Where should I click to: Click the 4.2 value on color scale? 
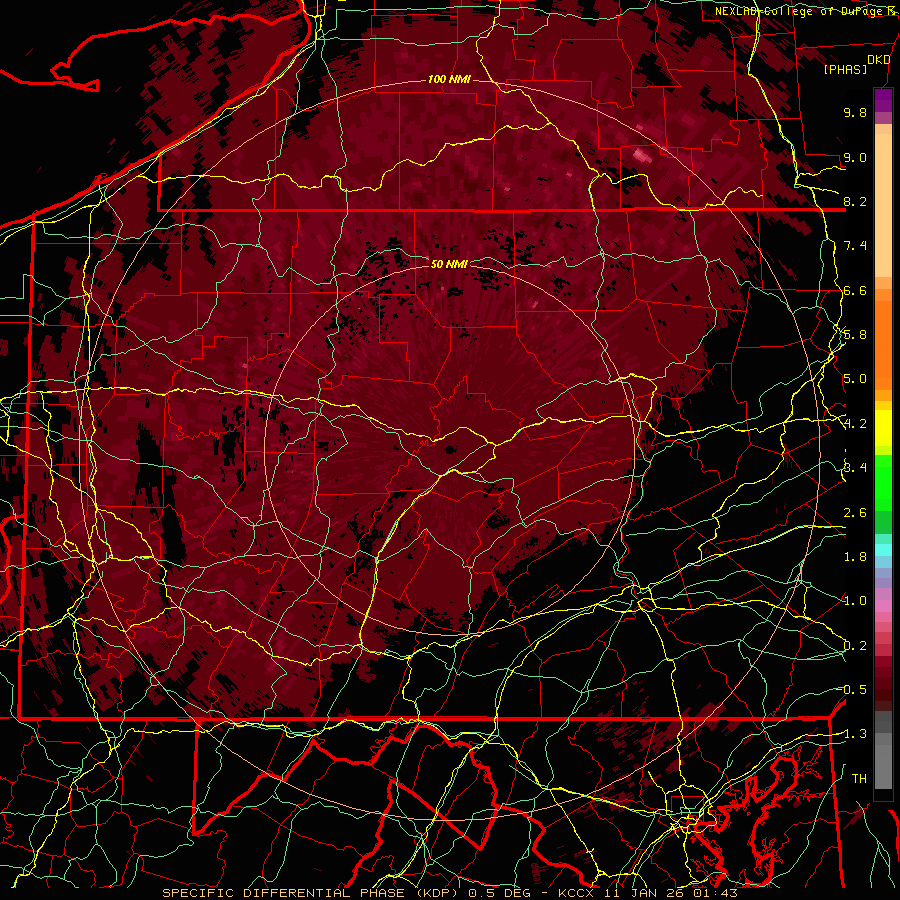(x=855, y=424)
